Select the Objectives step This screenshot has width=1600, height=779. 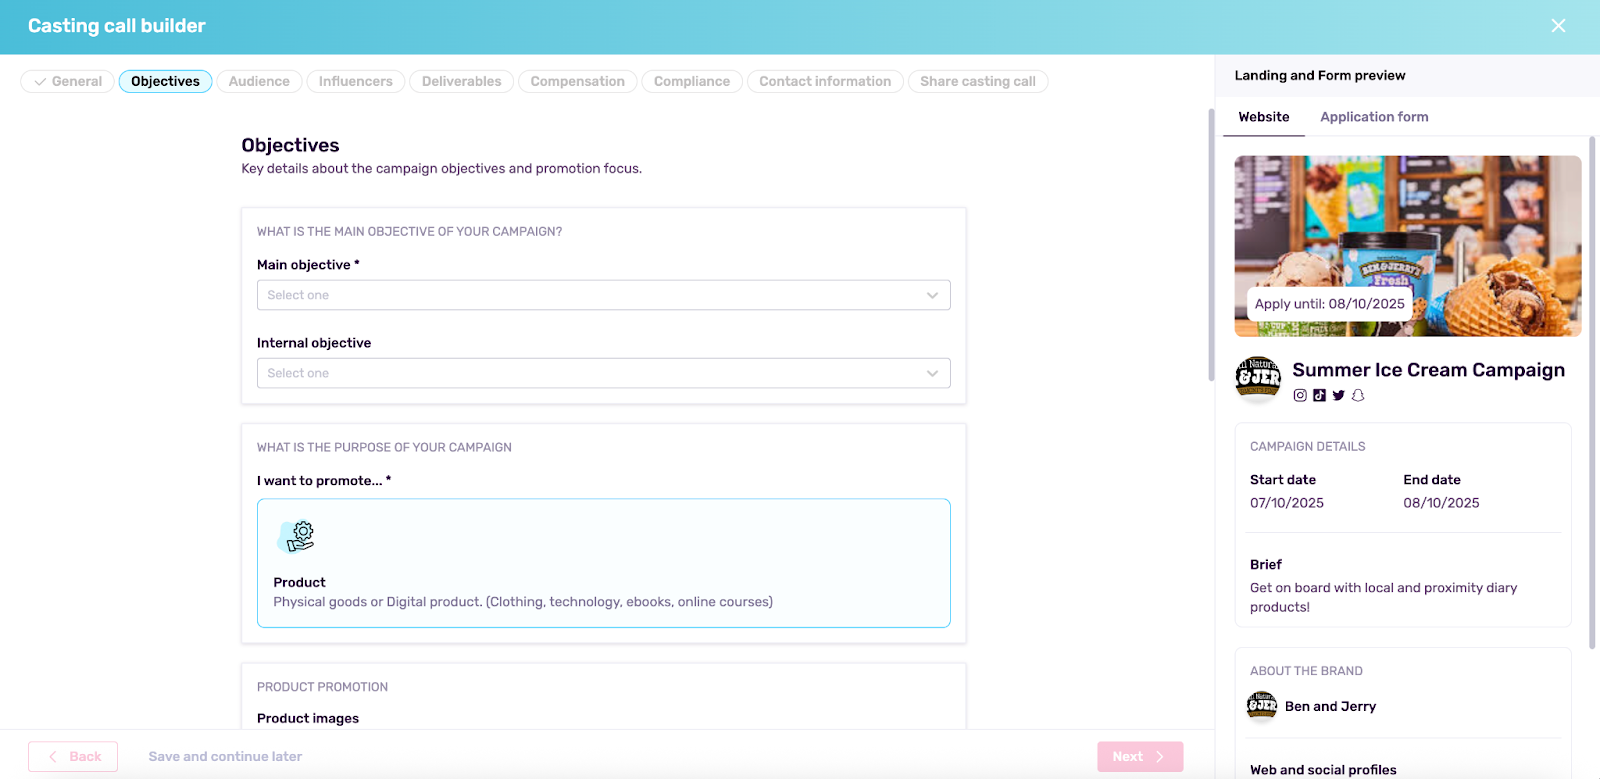[x=165, y=81]
